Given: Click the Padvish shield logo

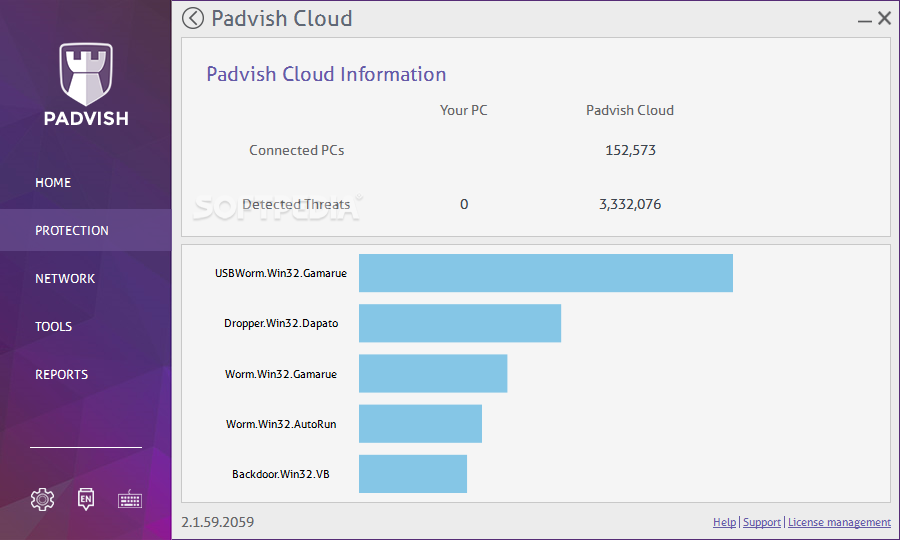Looking at the screenshot, I should click(x=86, y=74).
